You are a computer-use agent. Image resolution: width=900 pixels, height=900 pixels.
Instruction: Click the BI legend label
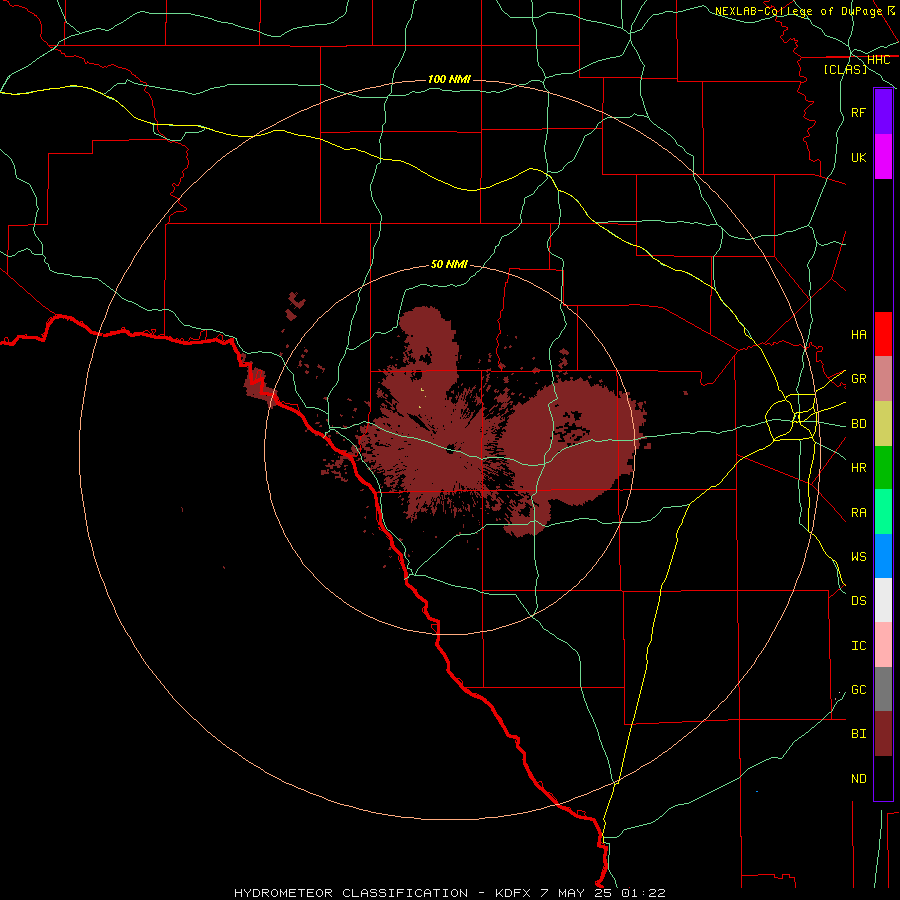(858, 734)
